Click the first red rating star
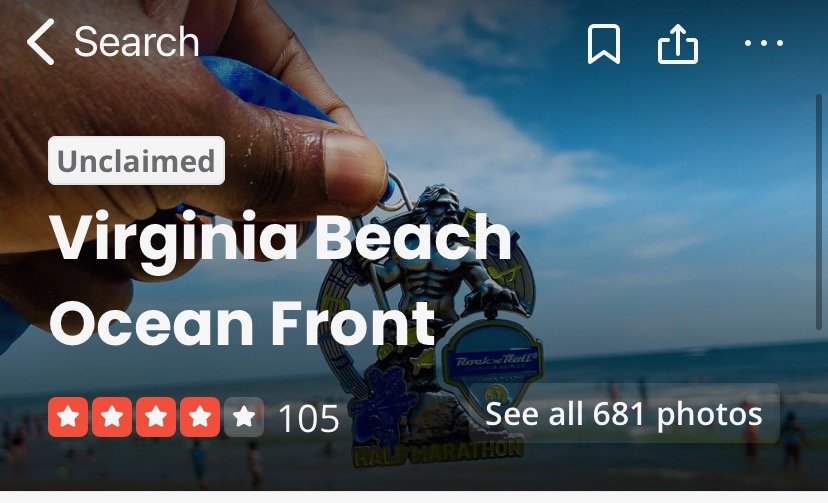This screenshot has height=503, width=828. coord(68,417)
